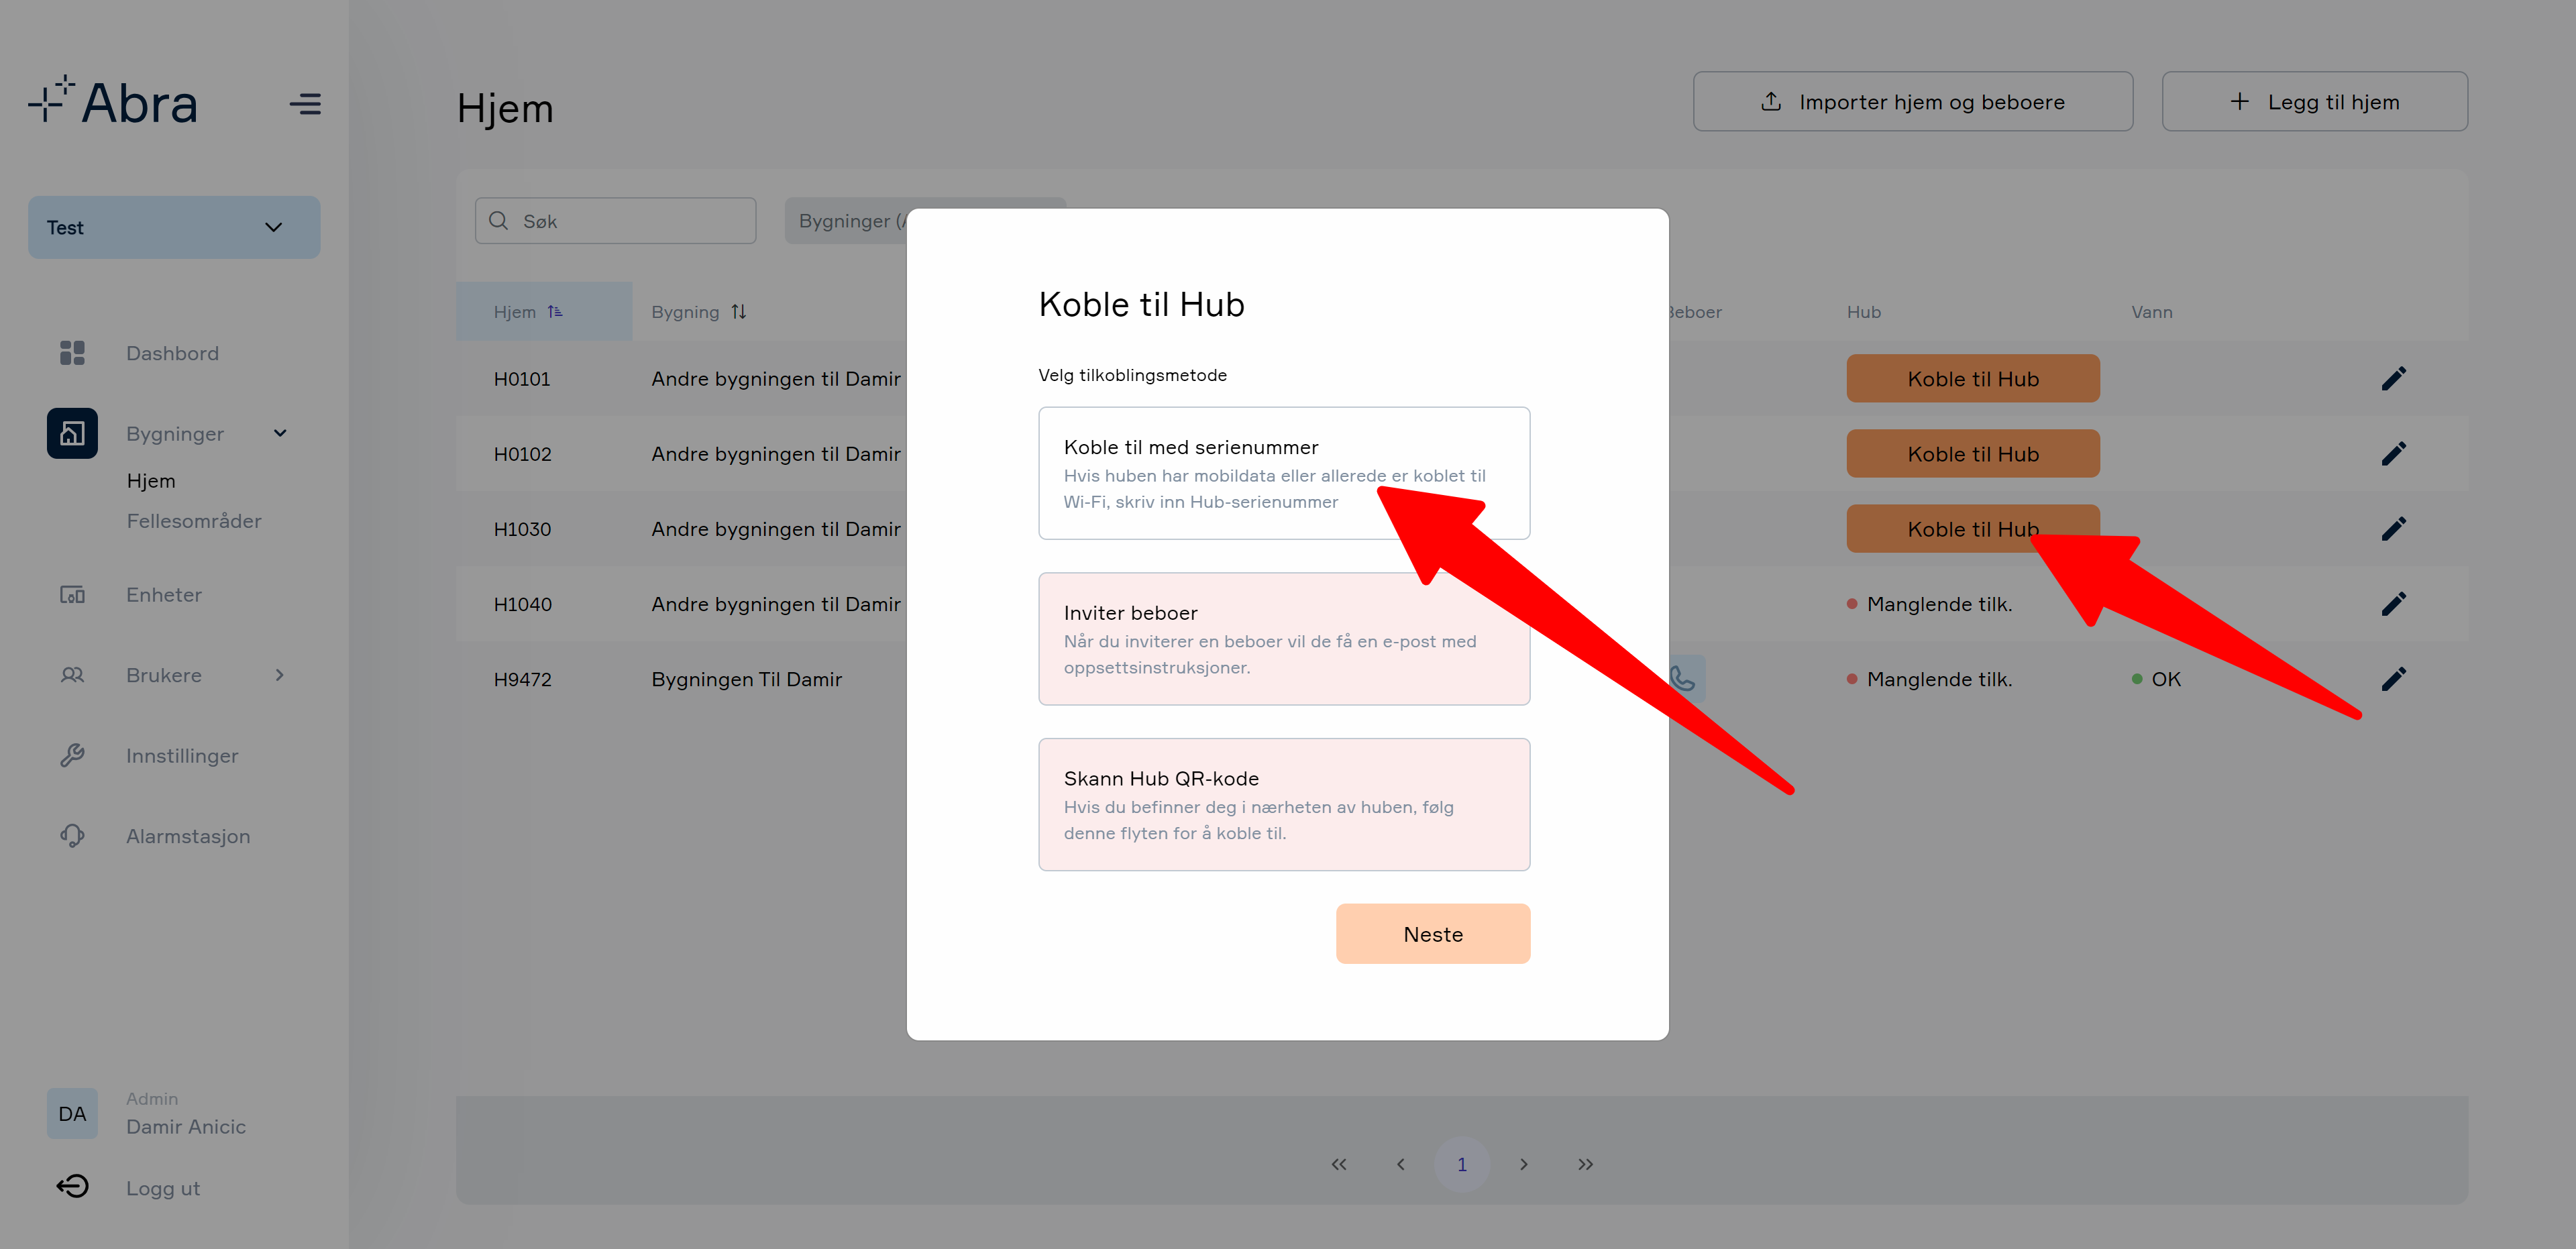The height and width of the screenshot is (1249, 2576).
Task: Collapse the Bygninger menu chevron
Action: click(280, 433)
